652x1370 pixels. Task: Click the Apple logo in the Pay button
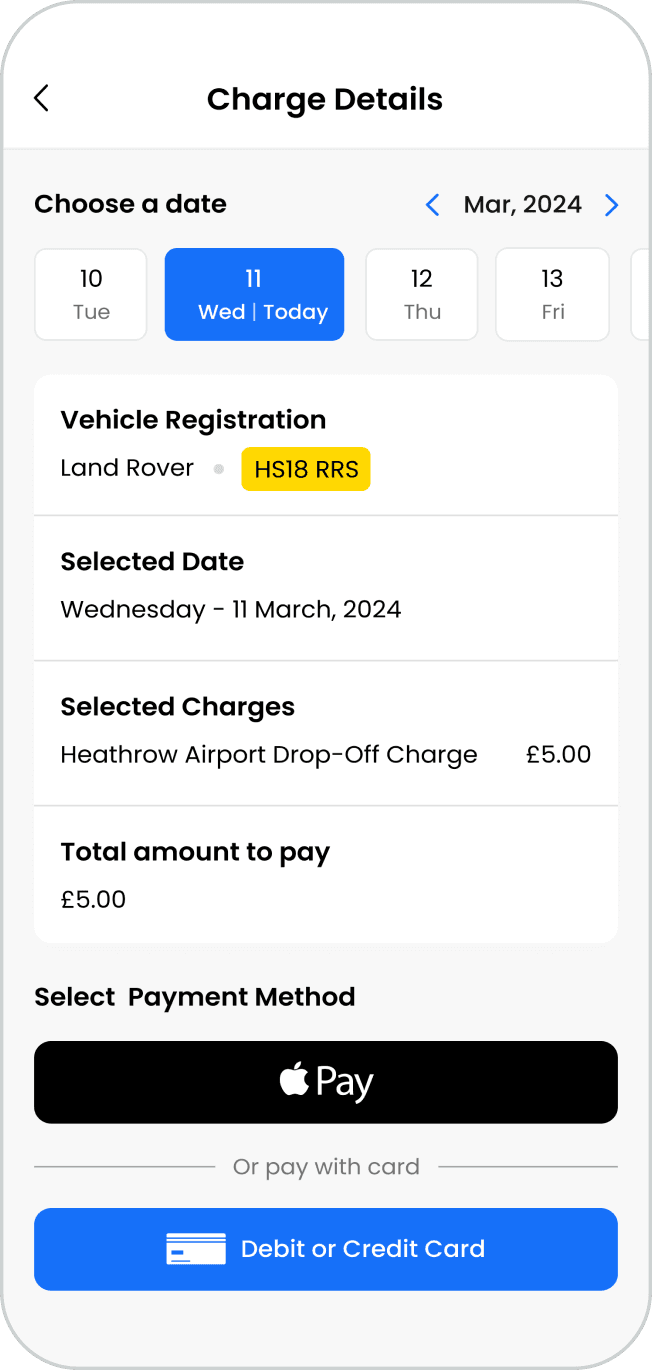tap(294, 1080)
